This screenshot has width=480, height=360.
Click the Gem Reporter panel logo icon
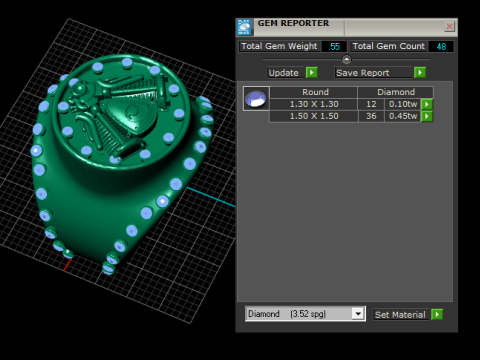(x=244, y=27)
